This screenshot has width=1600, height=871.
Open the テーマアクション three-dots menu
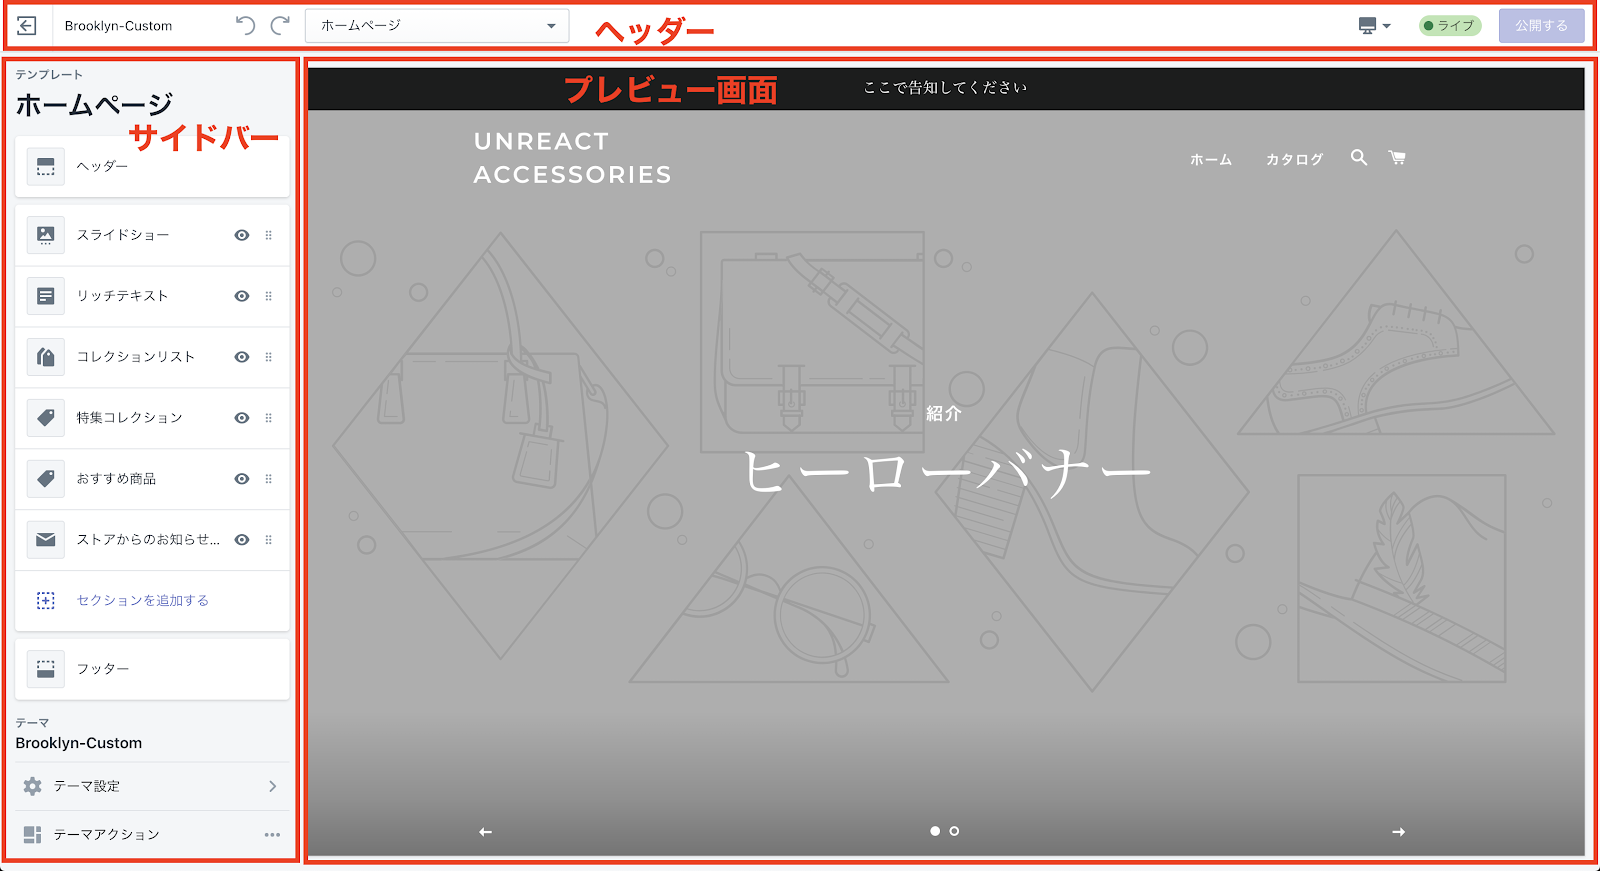(x=272, y=835)
